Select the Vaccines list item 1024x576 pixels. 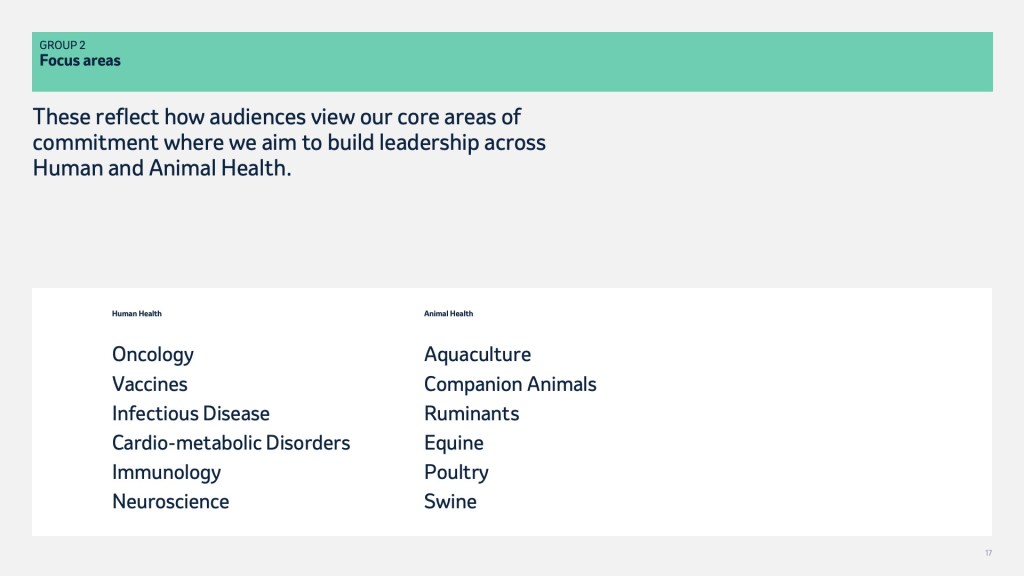[150, 384]
